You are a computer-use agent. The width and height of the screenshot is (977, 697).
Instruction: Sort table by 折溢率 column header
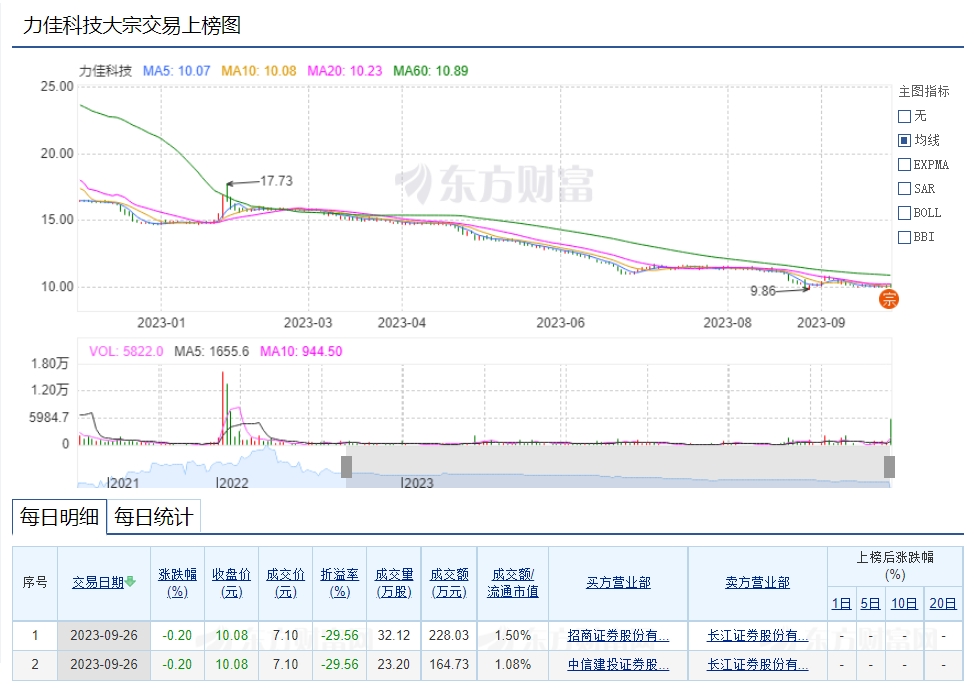point(339,582)
